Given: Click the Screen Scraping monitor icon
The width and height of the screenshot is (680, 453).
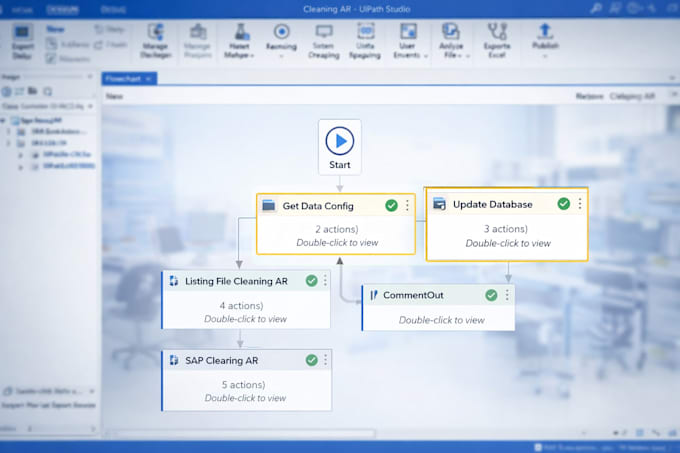Looking at the screenshot, I should 324,32.
